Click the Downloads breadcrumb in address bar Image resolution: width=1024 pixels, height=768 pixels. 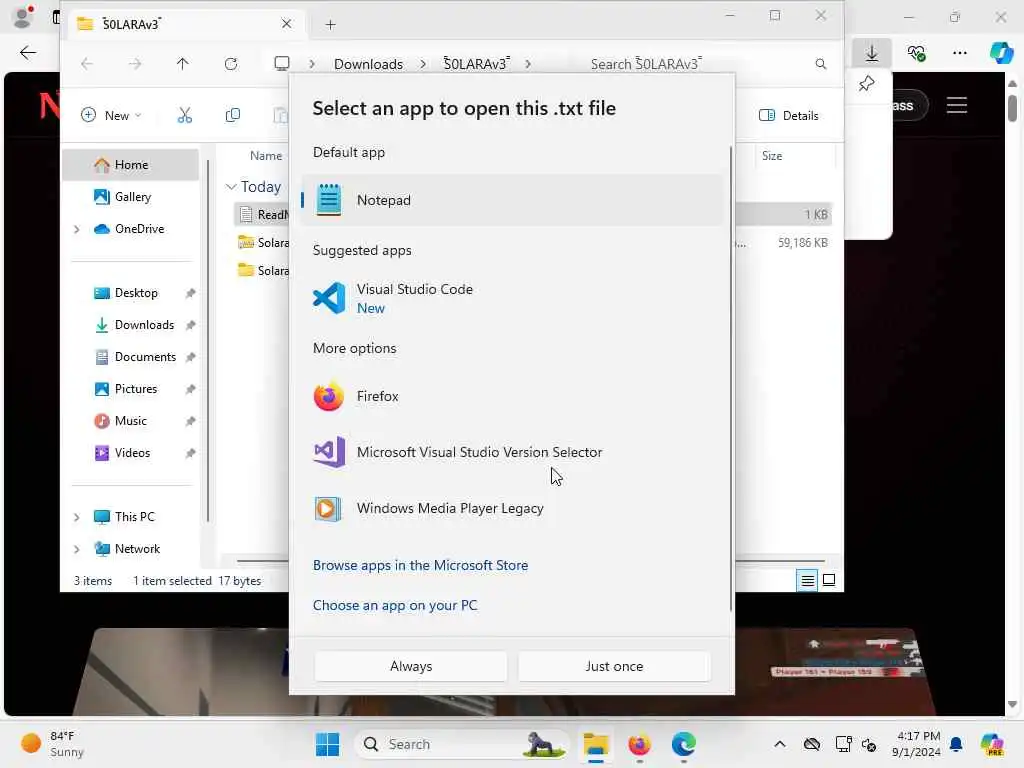[x=368, y=64]
